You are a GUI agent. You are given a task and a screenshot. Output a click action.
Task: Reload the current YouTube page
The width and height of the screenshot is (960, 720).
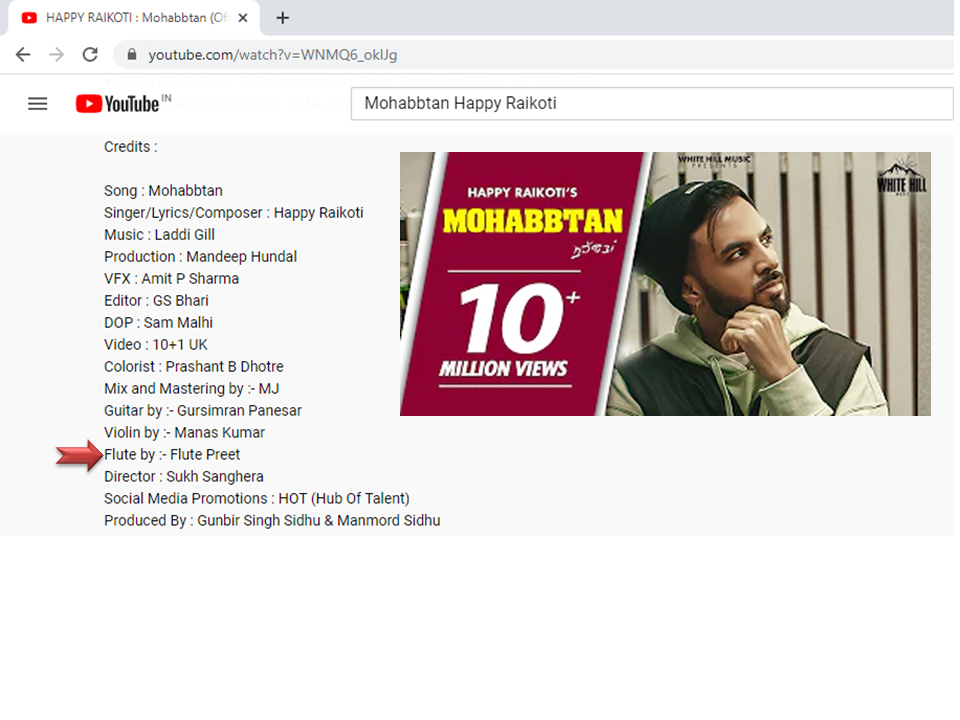point(90,55)
